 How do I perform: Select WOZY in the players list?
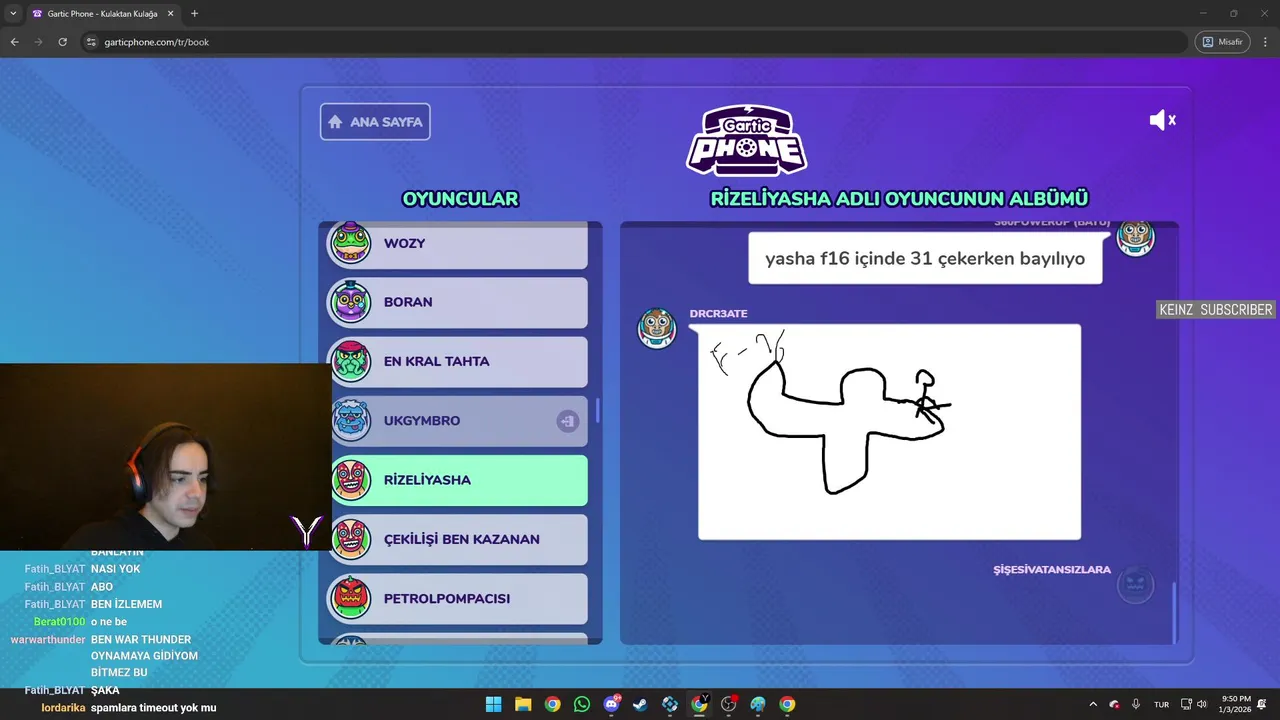tap(459, 243)
